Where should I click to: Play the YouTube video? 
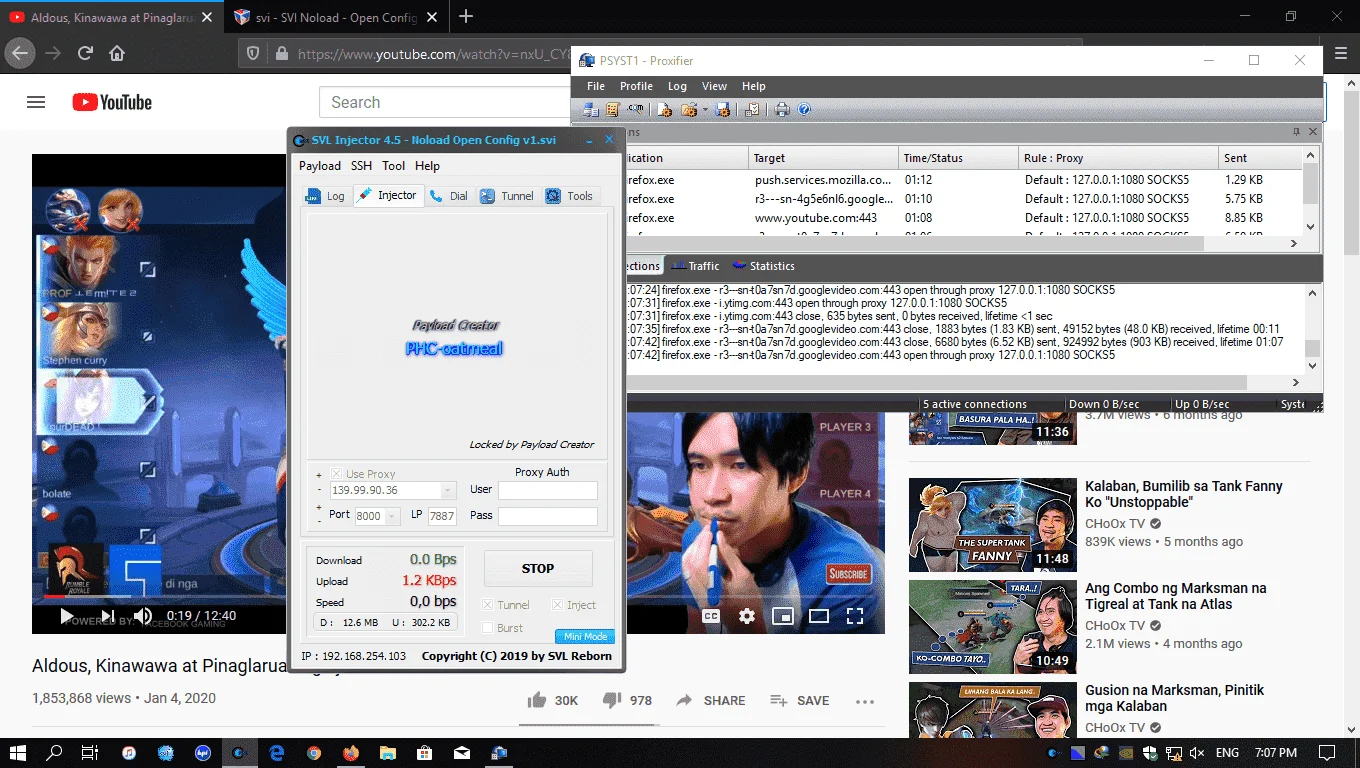[x=67, y=616]
